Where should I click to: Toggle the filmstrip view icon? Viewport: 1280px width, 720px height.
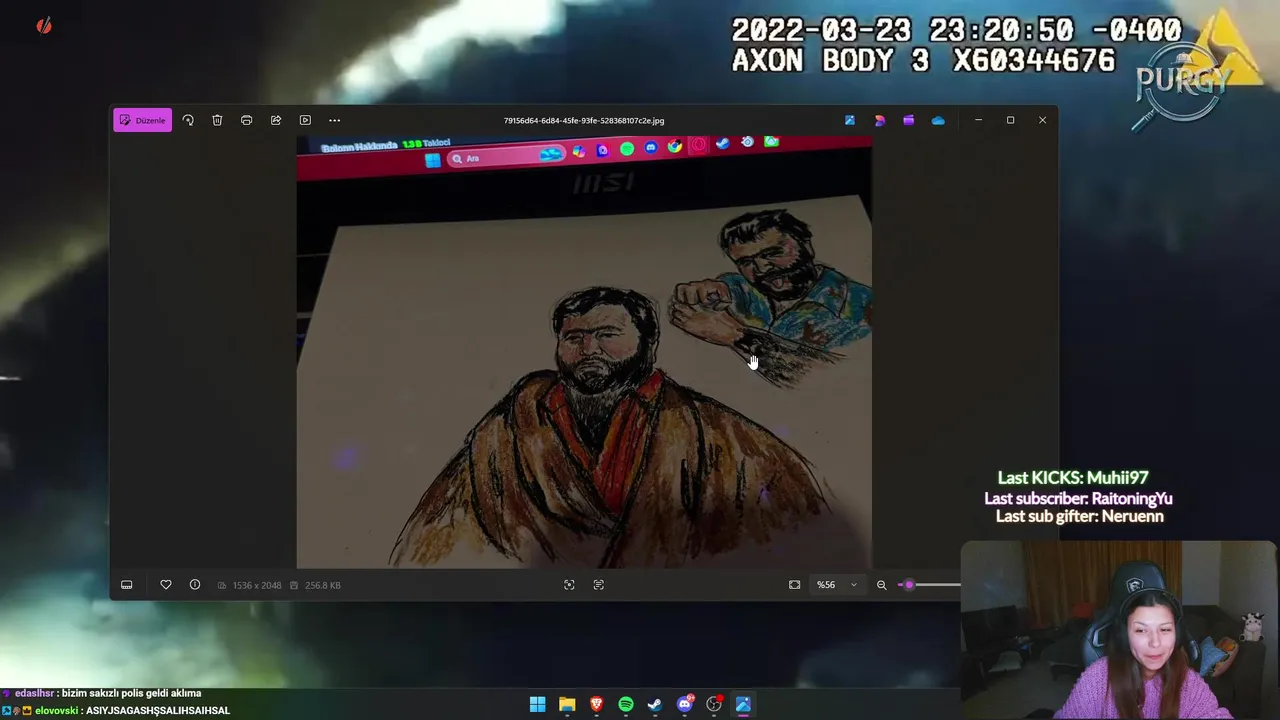point(127,585)
